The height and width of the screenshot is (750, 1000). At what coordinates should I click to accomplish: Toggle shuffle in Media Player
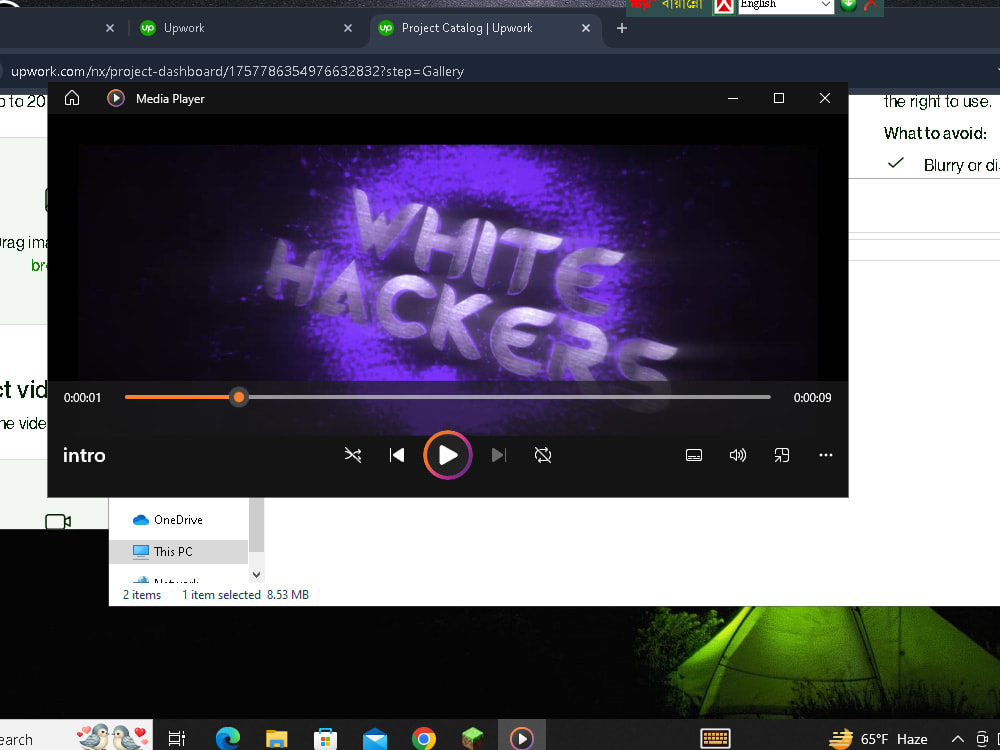pyautogui.click(x=353, y=455)
